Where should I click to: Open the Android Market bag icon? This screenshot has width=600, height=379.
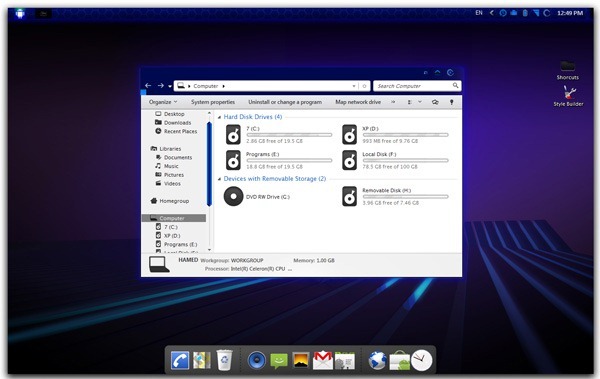point(399,361)
